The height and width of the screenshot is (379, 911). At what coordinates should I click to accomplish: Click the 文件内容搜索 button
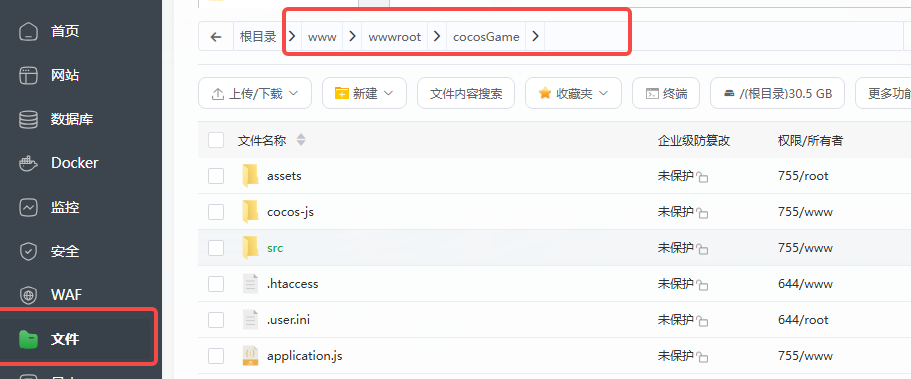[466, 93]
